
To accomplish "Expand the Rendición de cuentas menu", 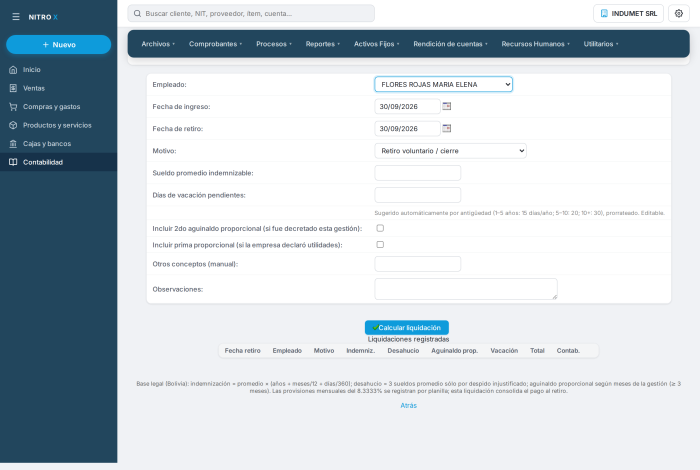I will pyautogui.click(x=450, y=44).
